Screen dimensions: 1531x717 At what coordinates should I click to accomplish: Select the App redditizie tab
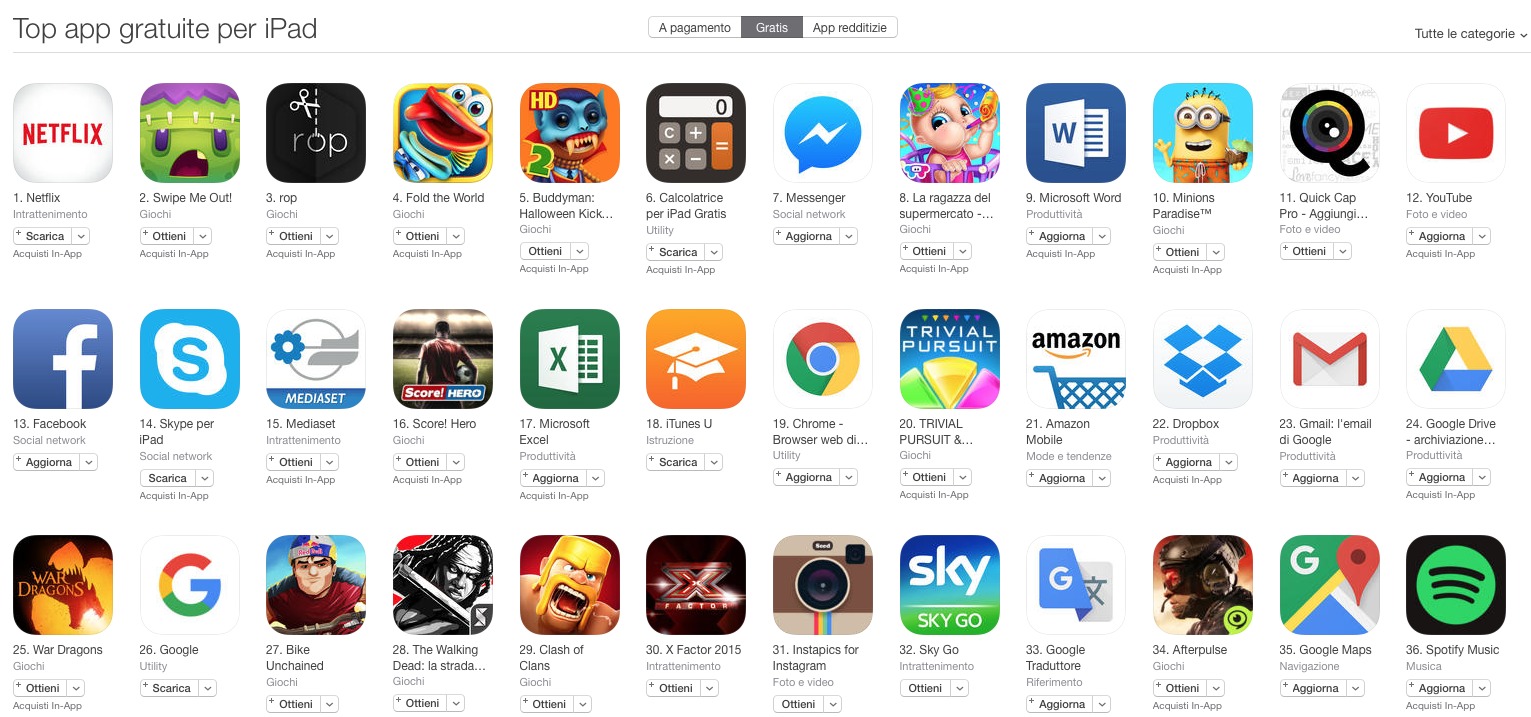pos(850,28)
